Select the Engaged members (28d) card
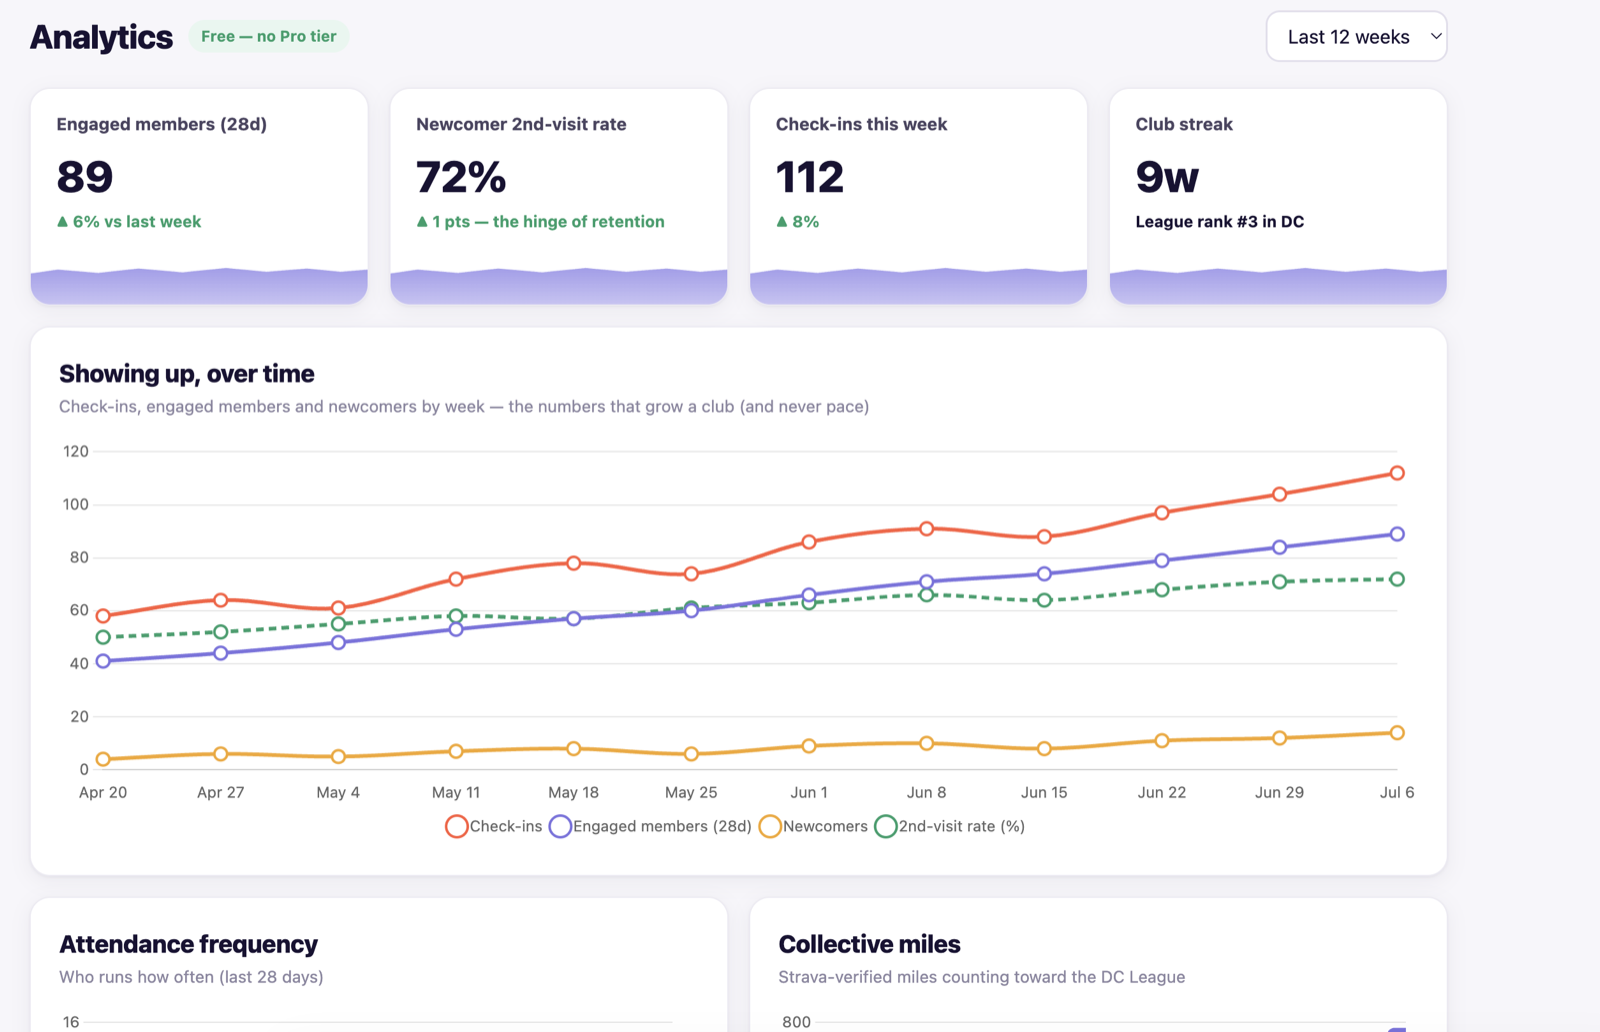This screenshot has height=1032, width=1600. pyautogui.click(x=199, y=196)
